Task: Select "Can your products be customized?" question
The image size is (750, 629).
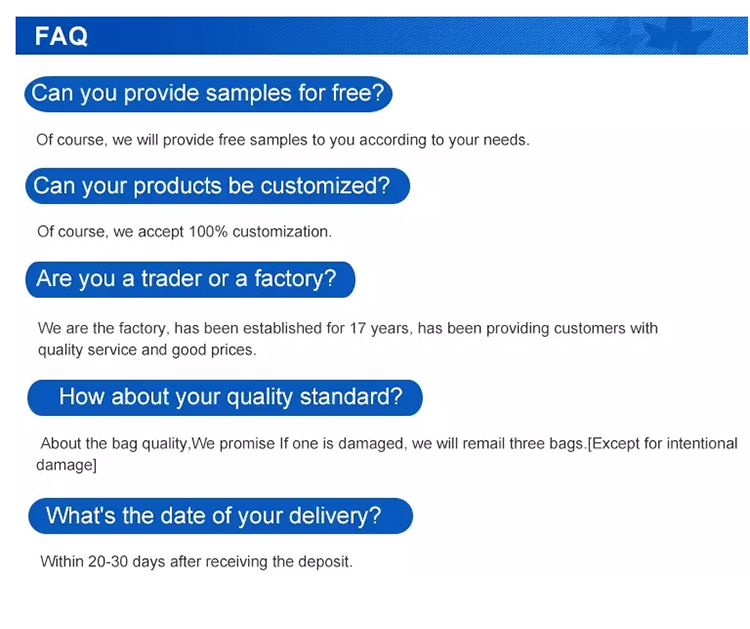Action: point(217,186)
